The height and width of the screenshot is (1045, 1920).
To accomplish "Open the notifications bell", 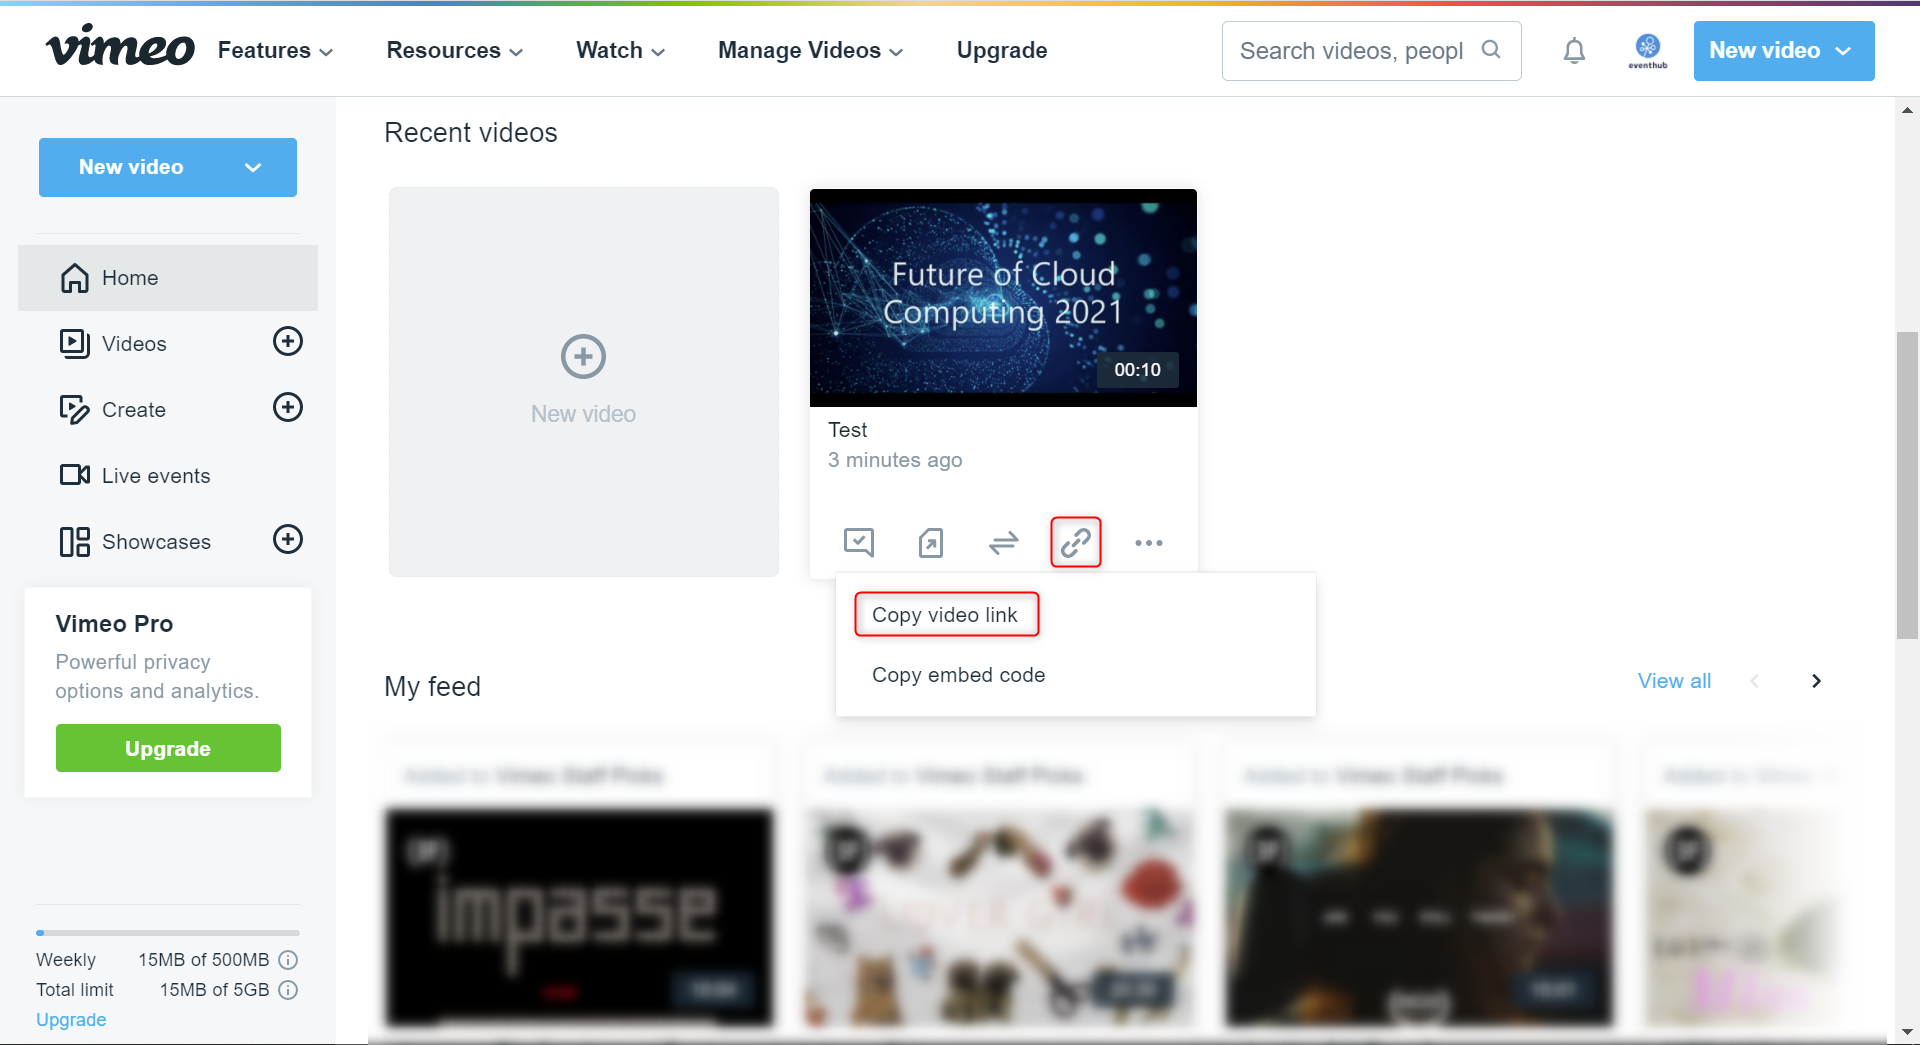I will [1574, 51].
